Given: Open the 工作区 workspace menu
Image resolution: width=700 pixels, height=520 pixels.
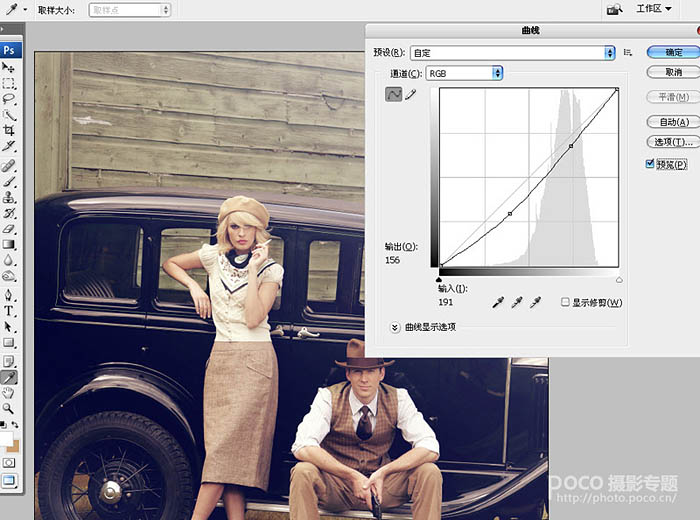Looking at the screenshot, I should coord(653,9).
